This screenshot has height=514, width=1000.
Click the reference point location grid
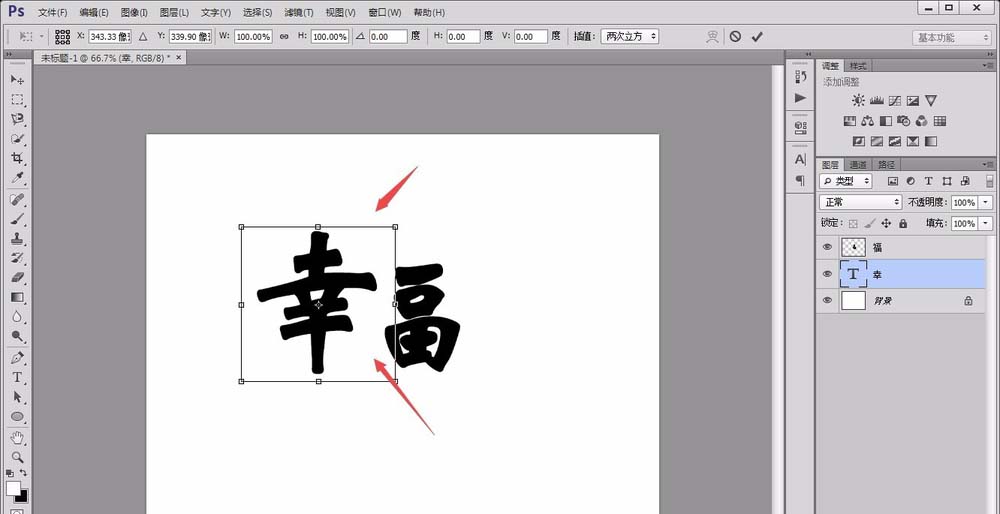coord(62,36)
